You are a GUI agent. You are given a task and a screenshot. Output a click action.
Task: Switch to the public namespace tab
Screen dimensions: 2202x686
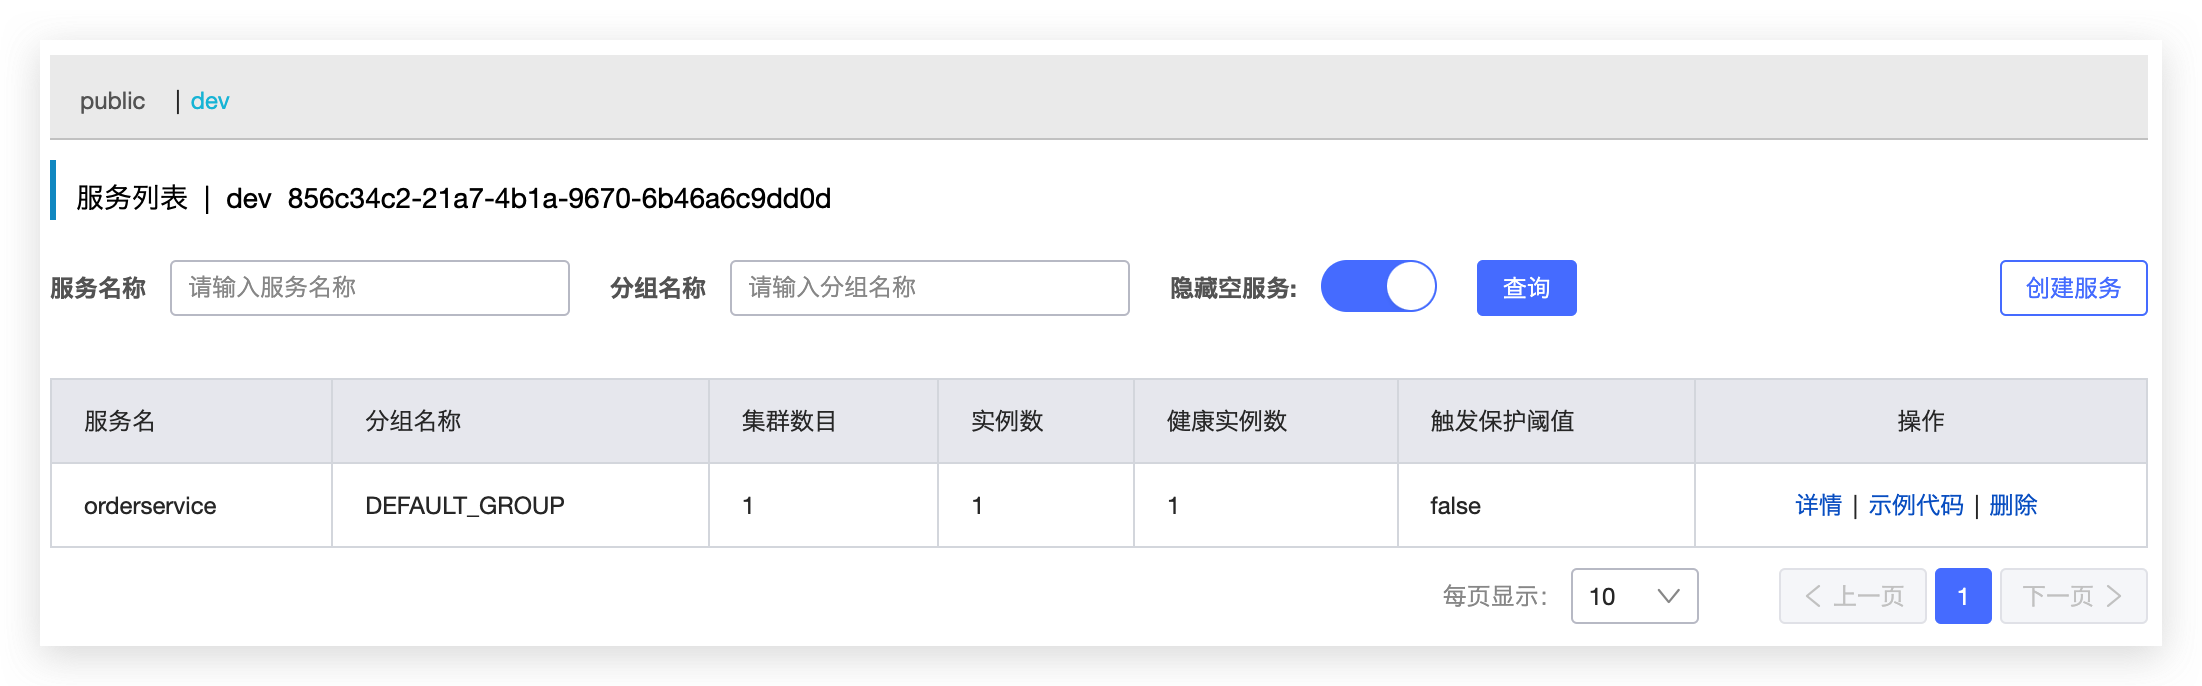(x=112, y=101)
